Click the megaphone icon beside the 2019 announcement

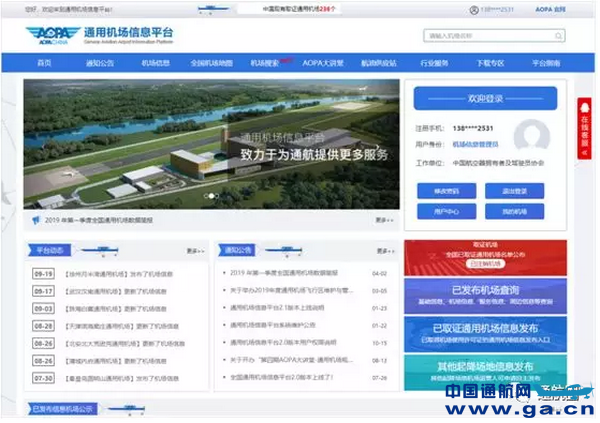click(36, 219)
